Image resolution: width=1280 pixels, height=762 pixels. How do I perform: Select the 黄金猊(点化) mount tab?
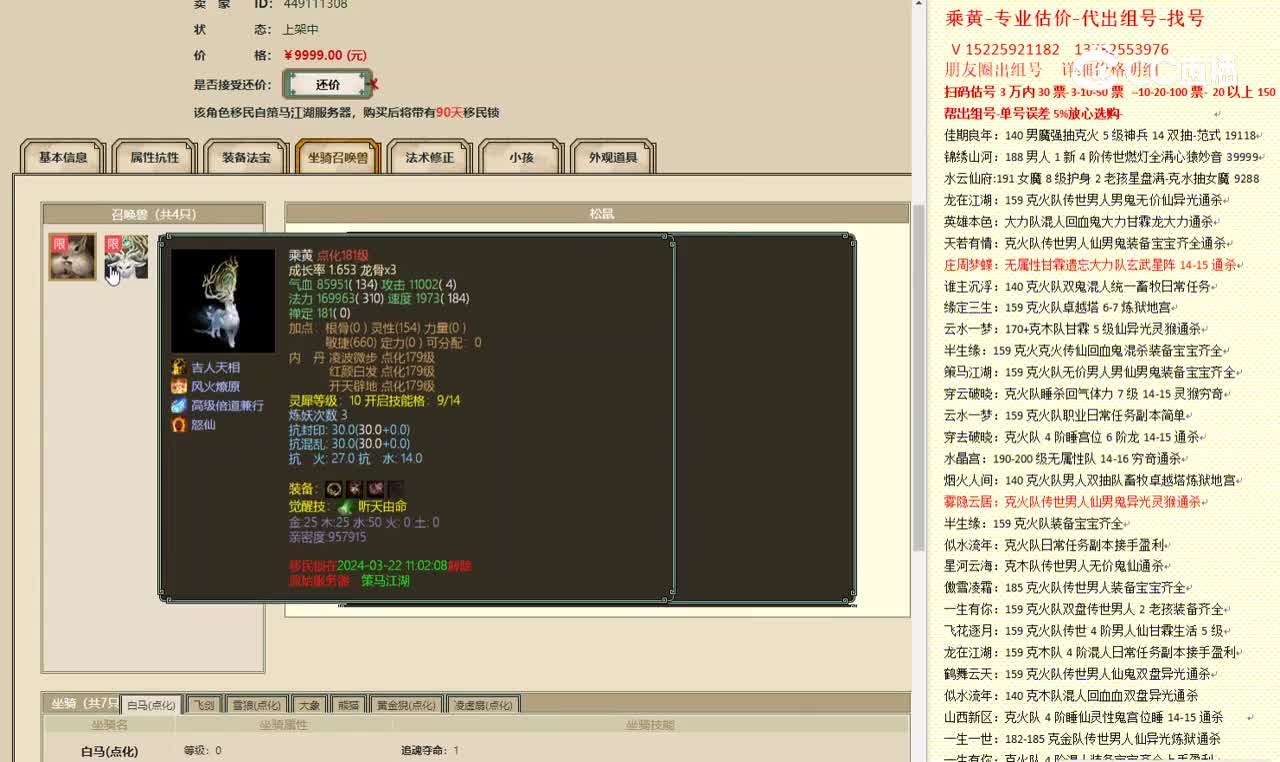[x=405, y=705]
